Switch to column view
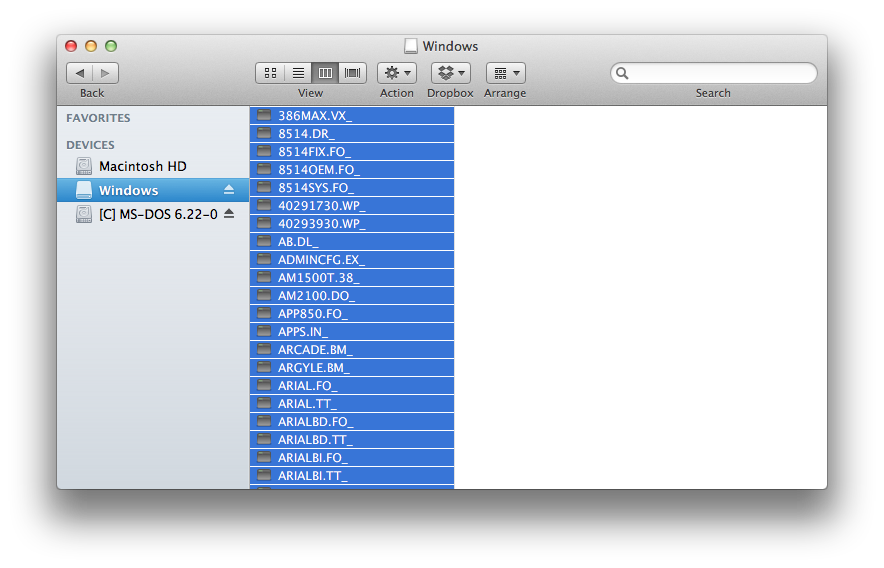Viewport: 884px width, 568px height. (325, 73)
